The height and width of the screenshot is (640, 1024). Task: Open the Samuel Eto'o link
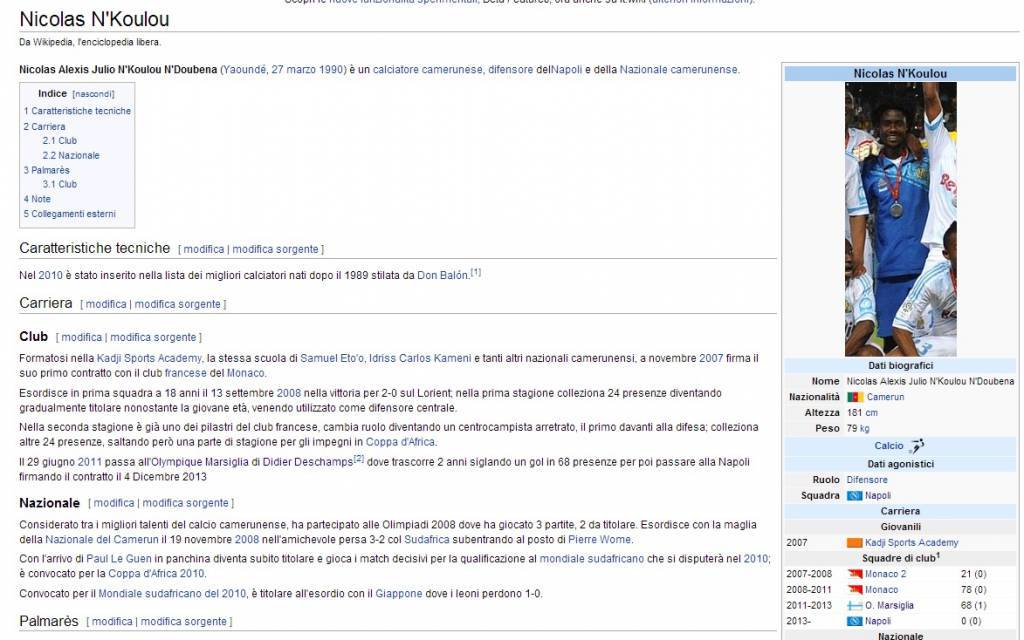pos(332,358)
